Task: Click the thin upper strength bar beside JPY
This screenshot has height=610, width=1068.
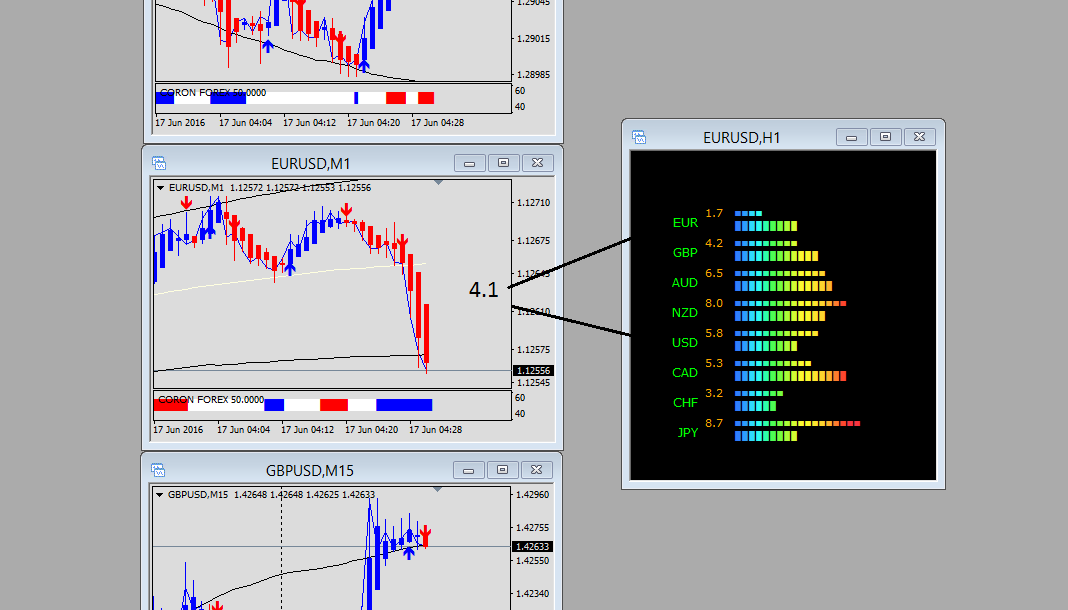Action: click(x=797, y=423)
